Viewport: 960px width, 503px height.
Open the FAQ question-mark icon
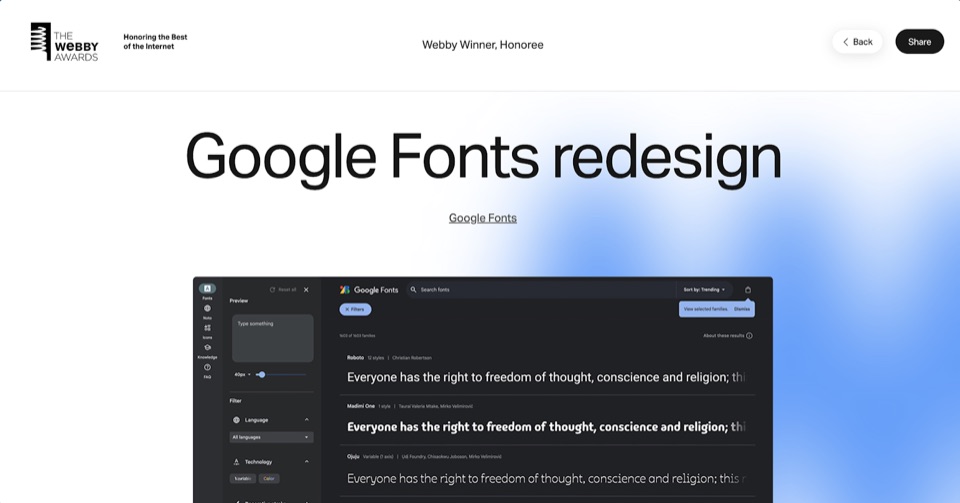[207, 367]
